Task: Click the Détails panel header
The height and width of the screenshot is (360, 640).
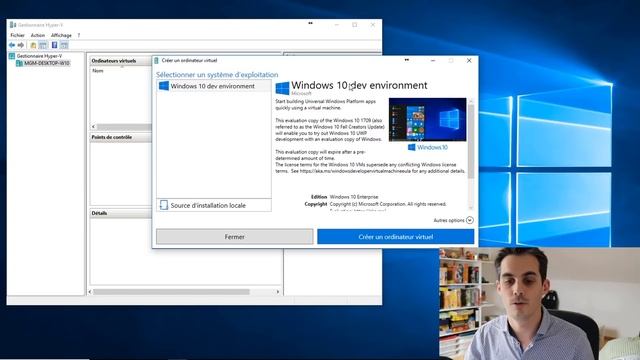Action: [x=120, y=213]
